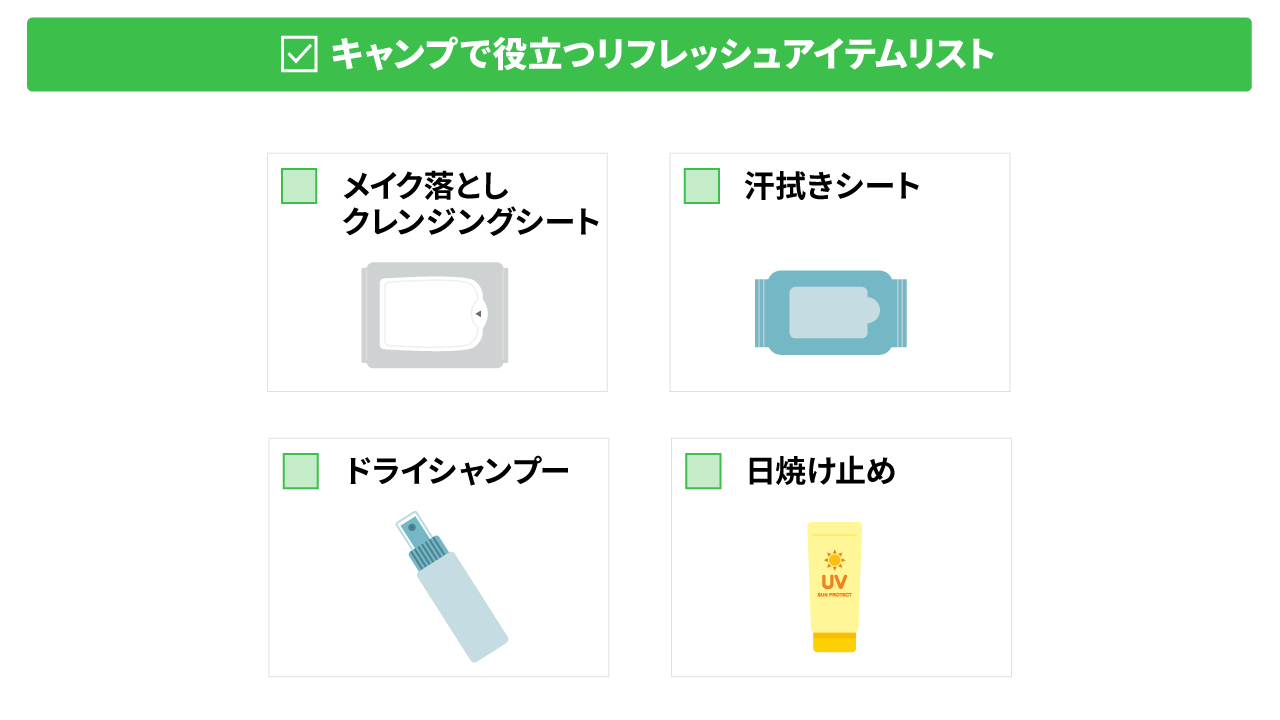Tick the ドライシャンプー checkbox
The height and width of the screenshot is (720, 1280).
pyautogui.click(x=301, y=471)
